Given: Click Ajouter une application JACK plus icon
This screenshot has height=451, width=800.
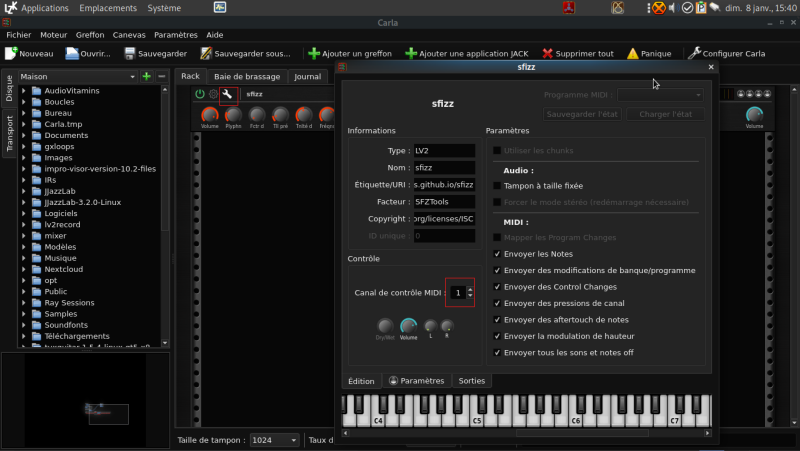Looking at the screenshot, I should [x=411, y=54].
